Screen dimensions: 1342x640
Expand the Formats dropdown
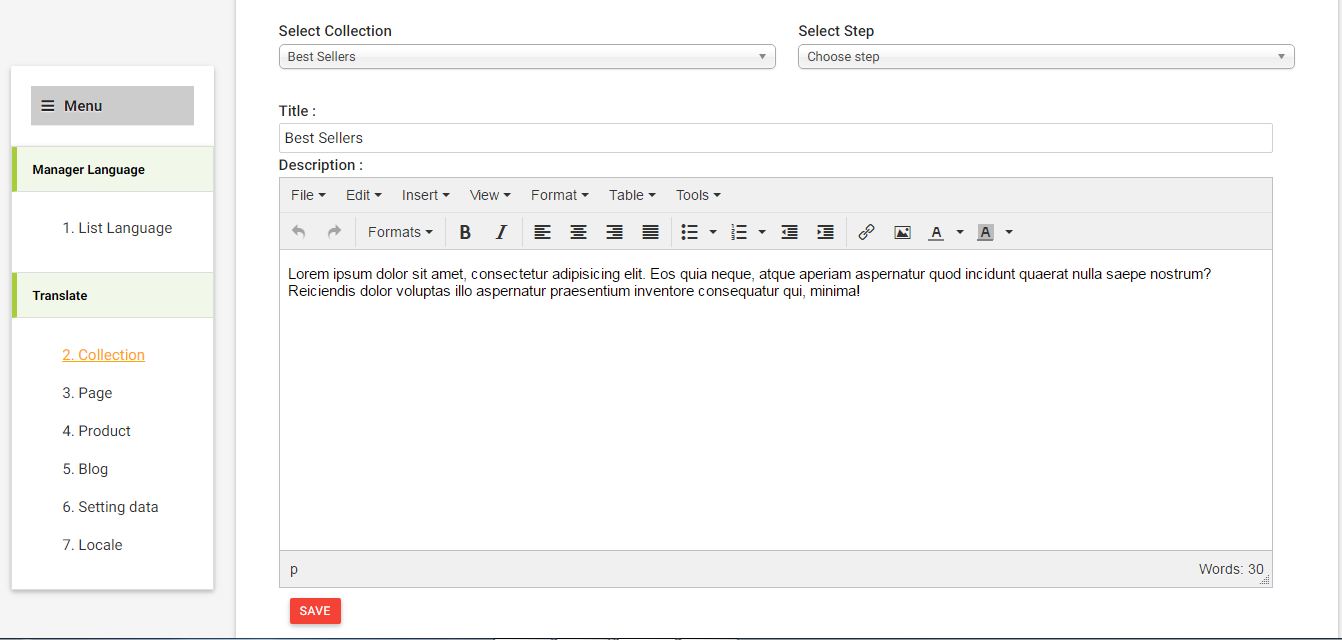click(x=400, y=232)
